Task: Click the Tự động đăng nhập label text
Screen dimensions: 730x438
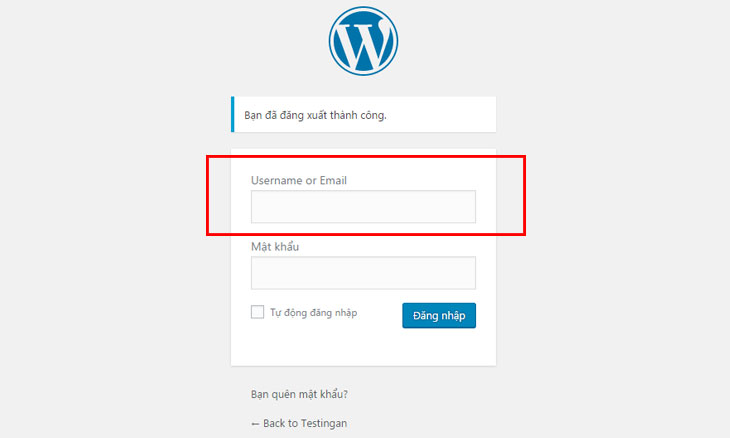Action: click(314, 313)
